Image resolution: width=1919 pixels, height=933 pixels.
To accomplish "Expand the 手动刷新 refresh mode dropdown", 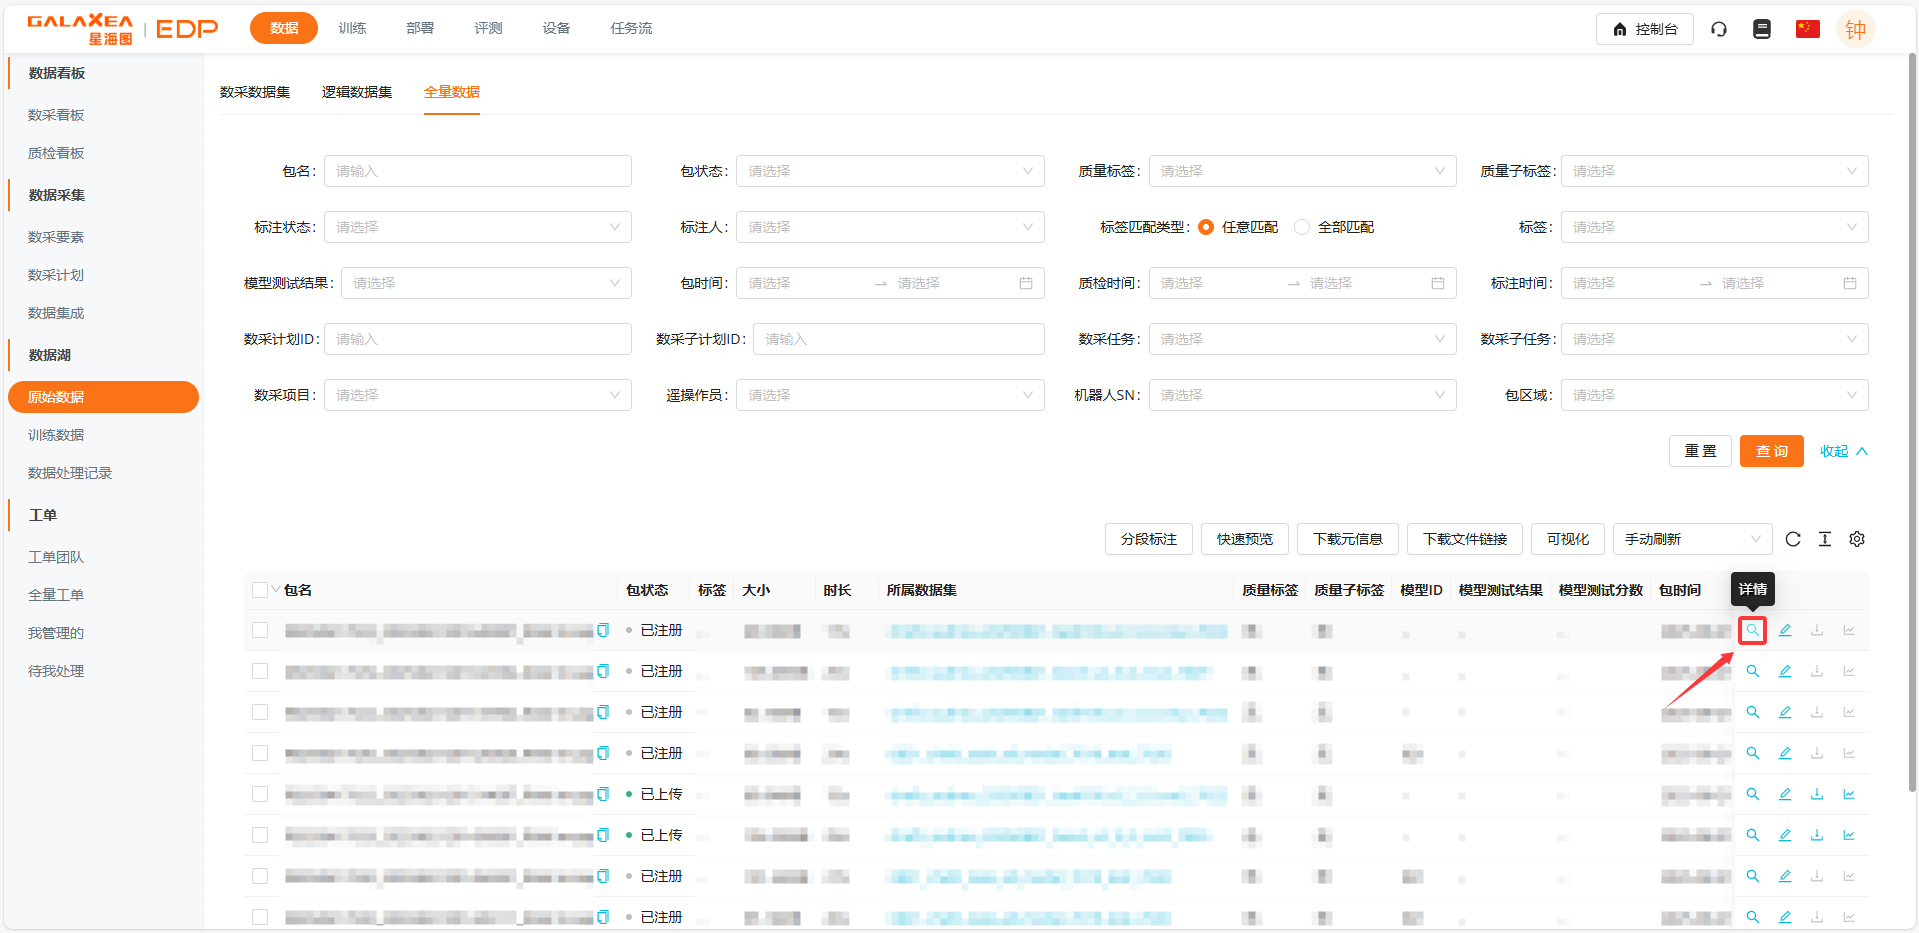I will [1692, 539].
